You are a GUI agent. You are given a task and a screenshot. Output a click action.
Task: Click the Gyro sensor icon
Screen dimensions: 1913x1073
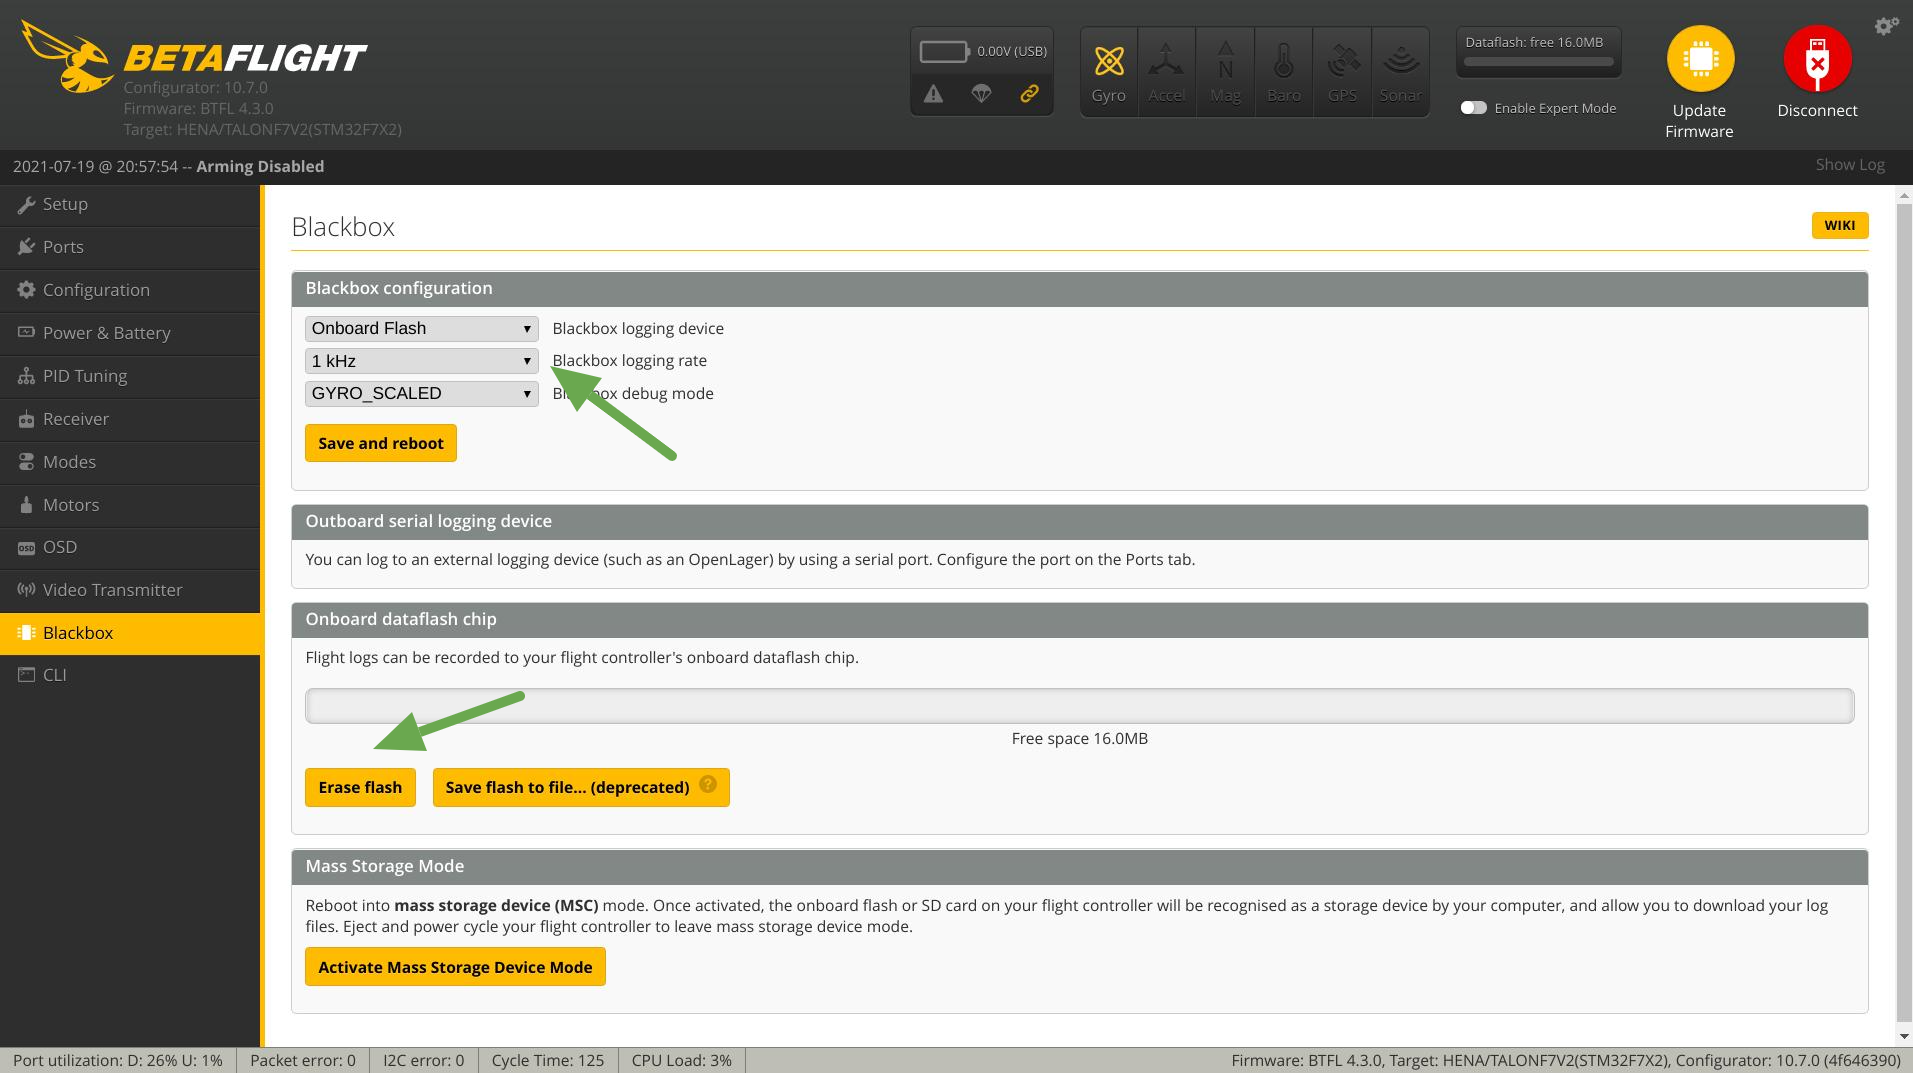1108,62
